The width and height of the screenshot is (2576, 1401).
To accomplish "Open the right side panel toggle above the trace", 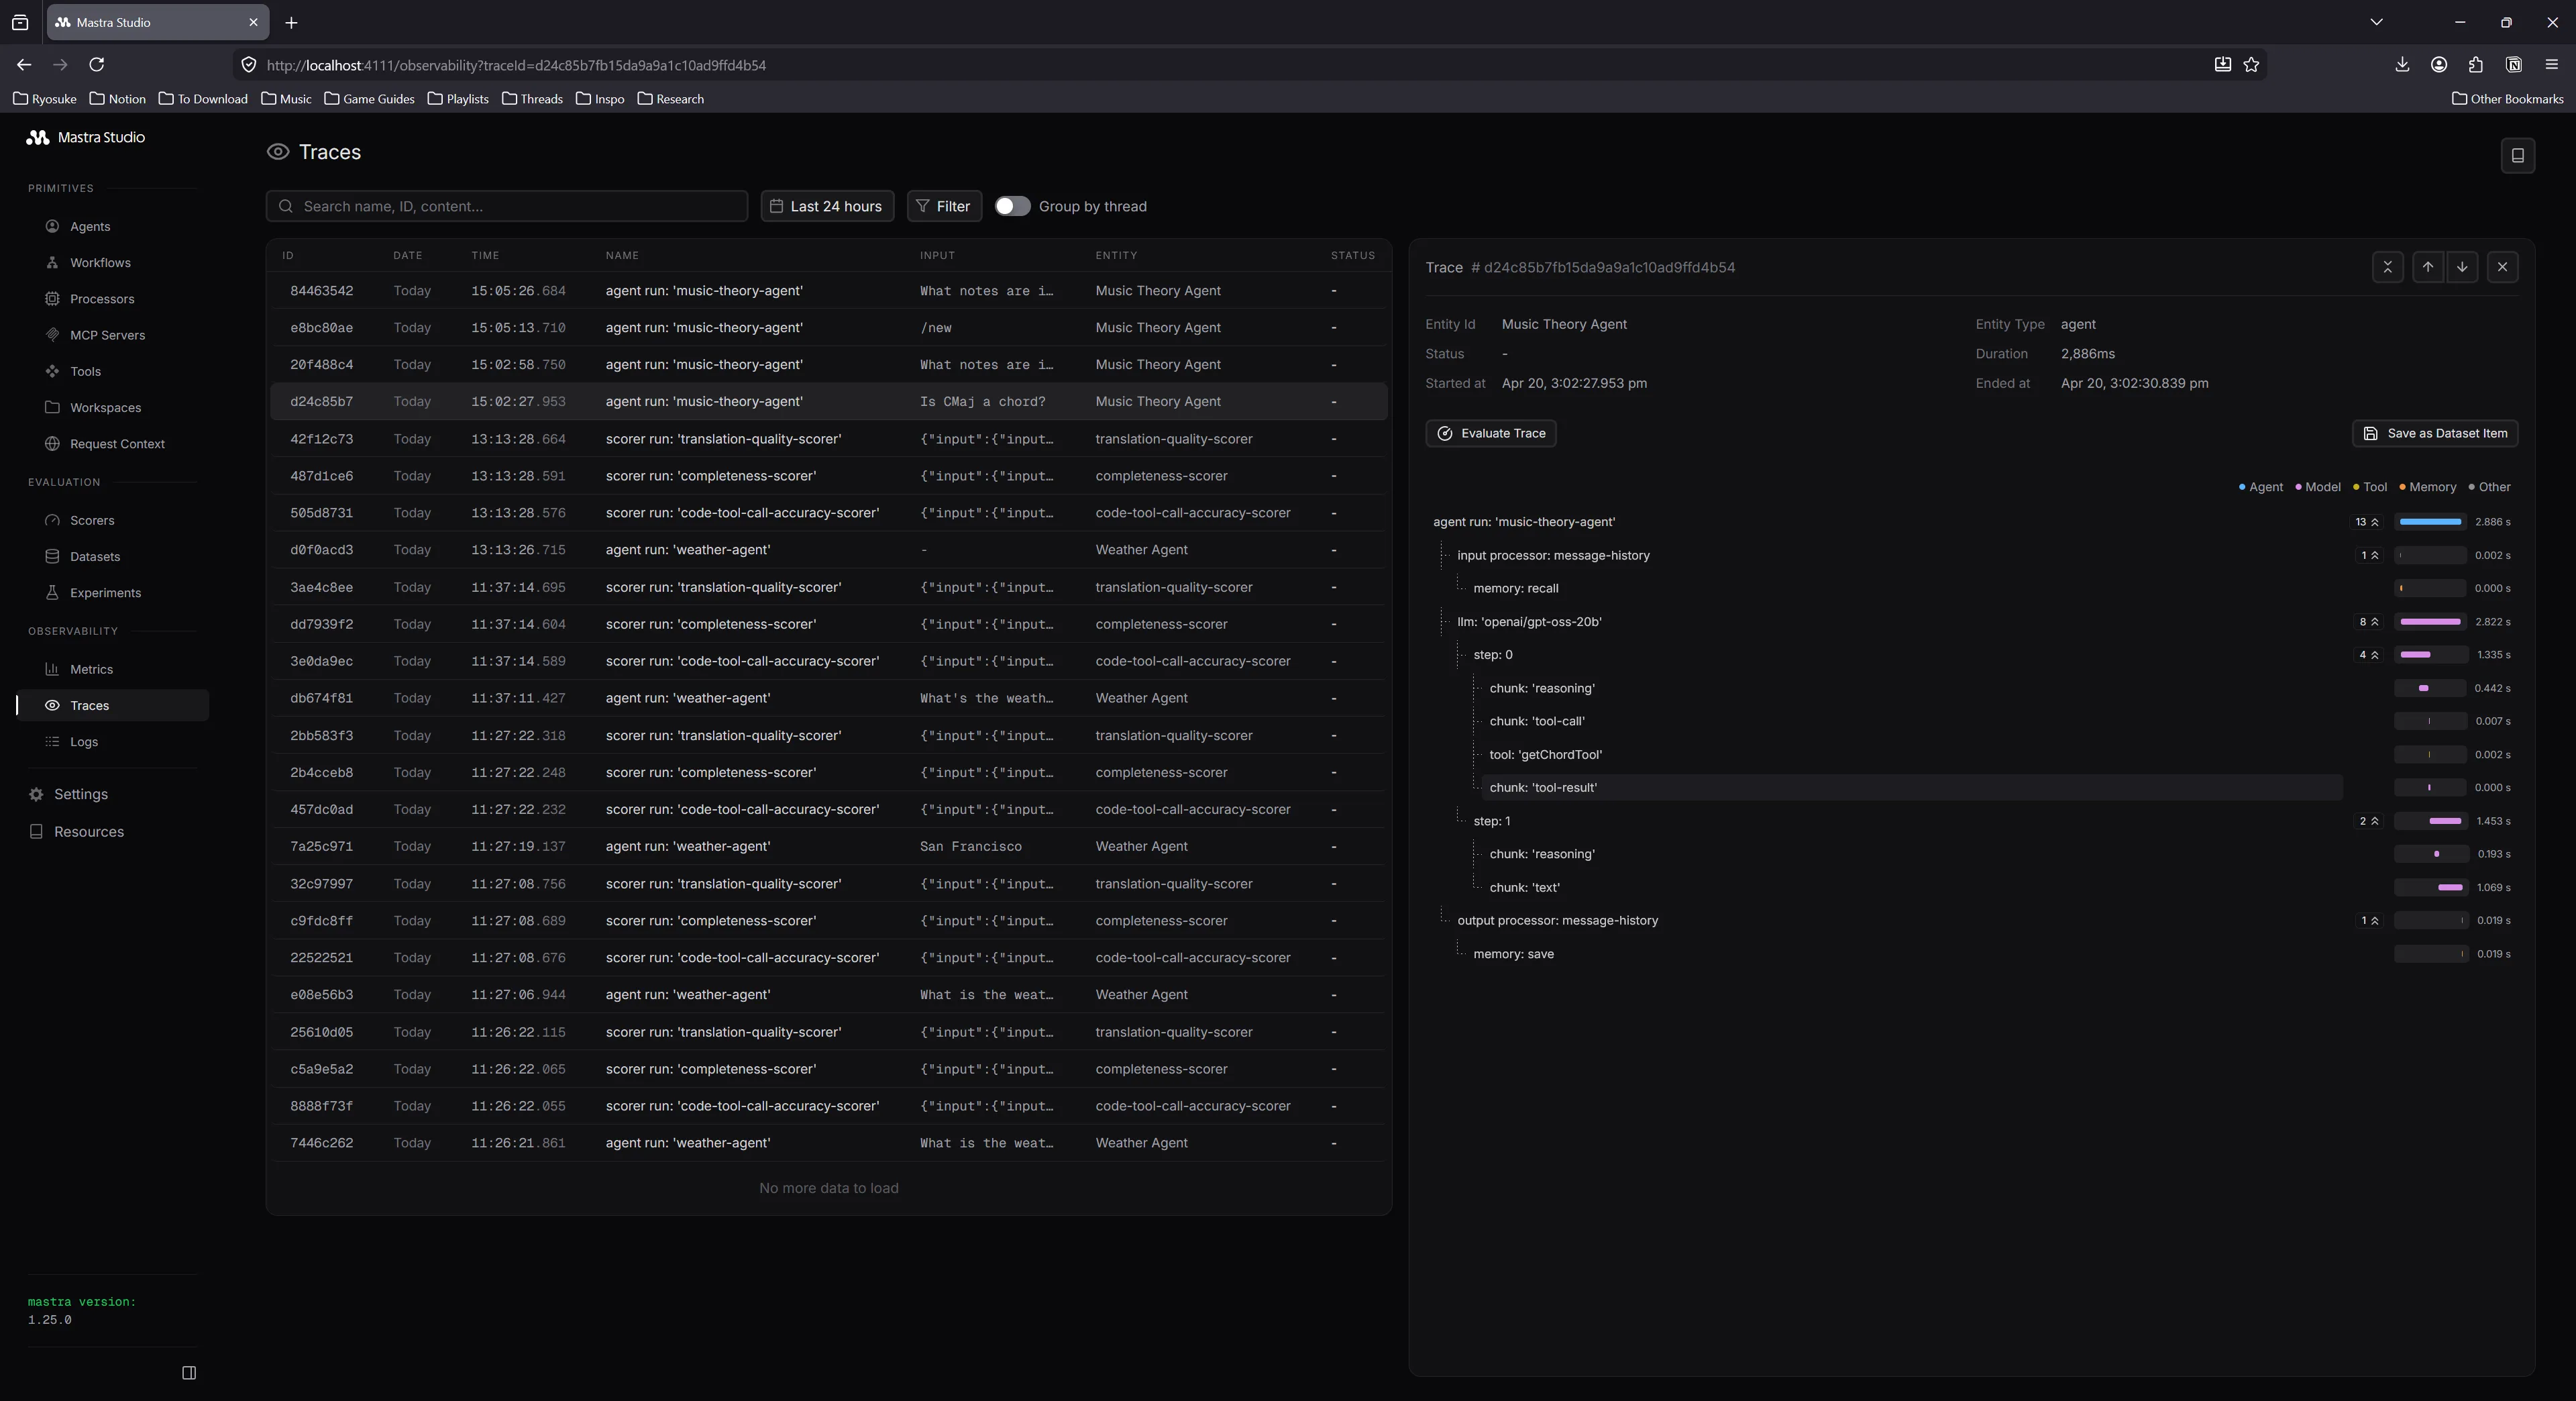I will click(x=2518, y=155).
